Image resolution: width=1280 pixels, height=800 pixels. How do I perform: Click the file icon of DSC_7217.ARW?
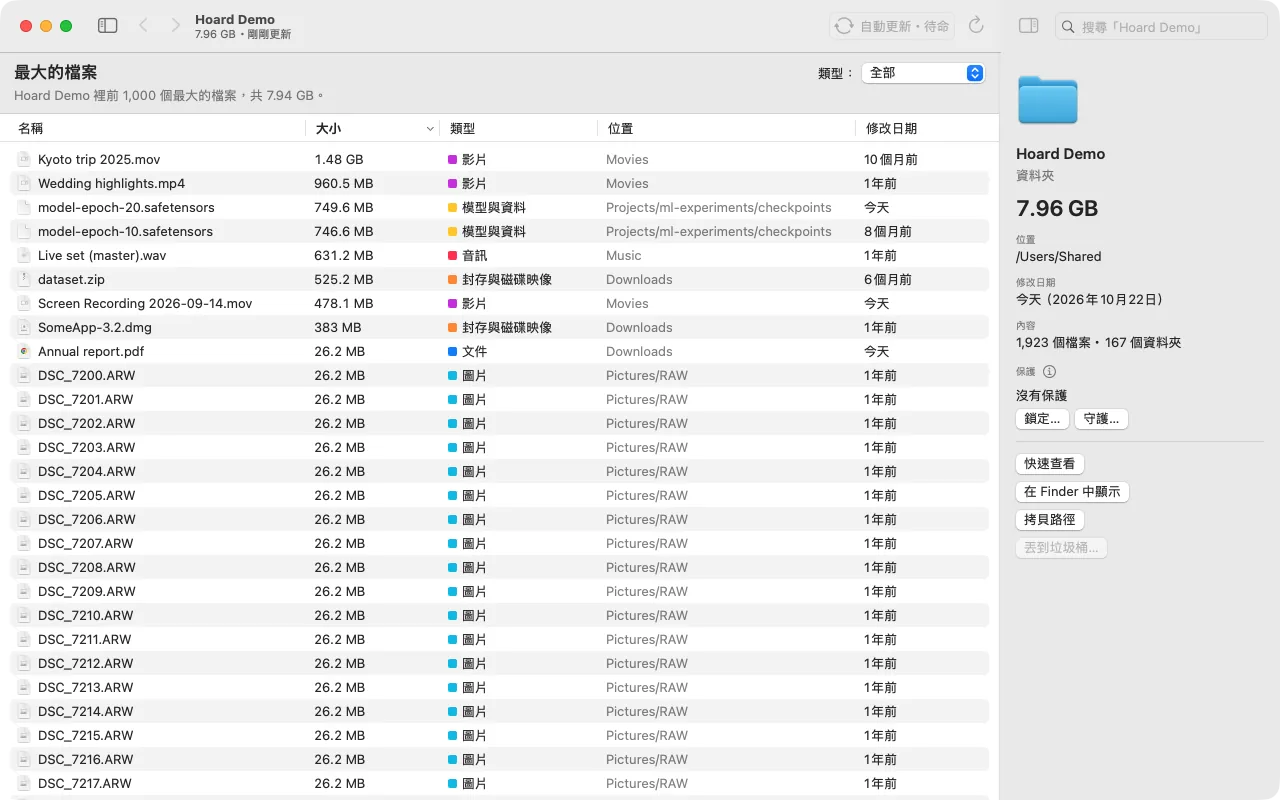tap(24, 783)
